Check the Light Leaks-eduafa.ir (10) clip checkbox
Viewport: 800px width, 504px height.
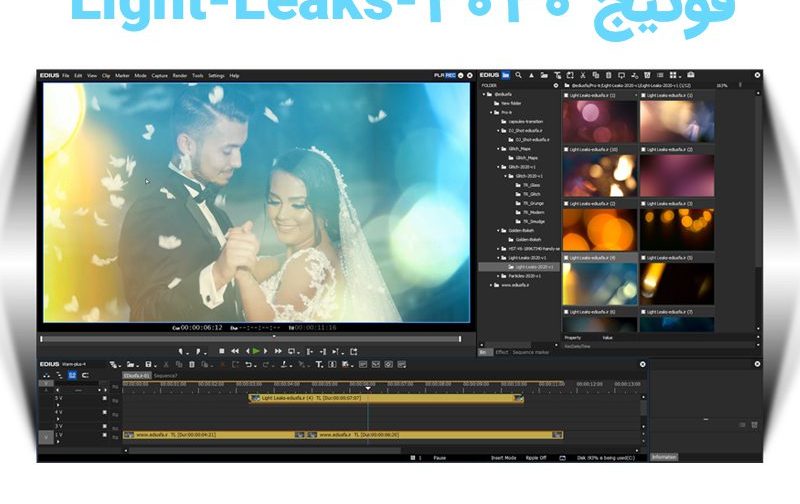point(566,149)
